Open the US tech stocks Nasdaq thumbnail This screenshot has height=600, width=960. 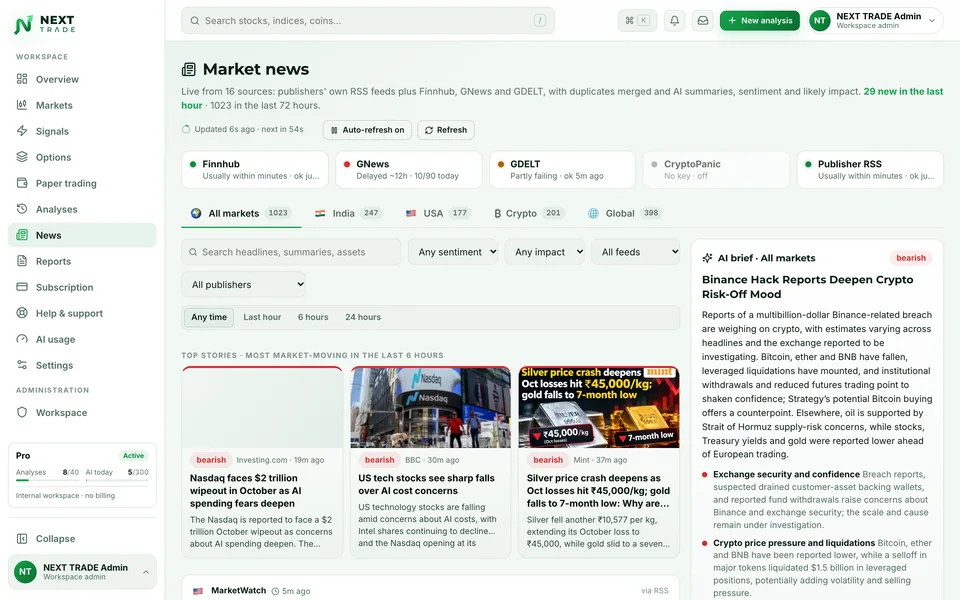[430, 408]
